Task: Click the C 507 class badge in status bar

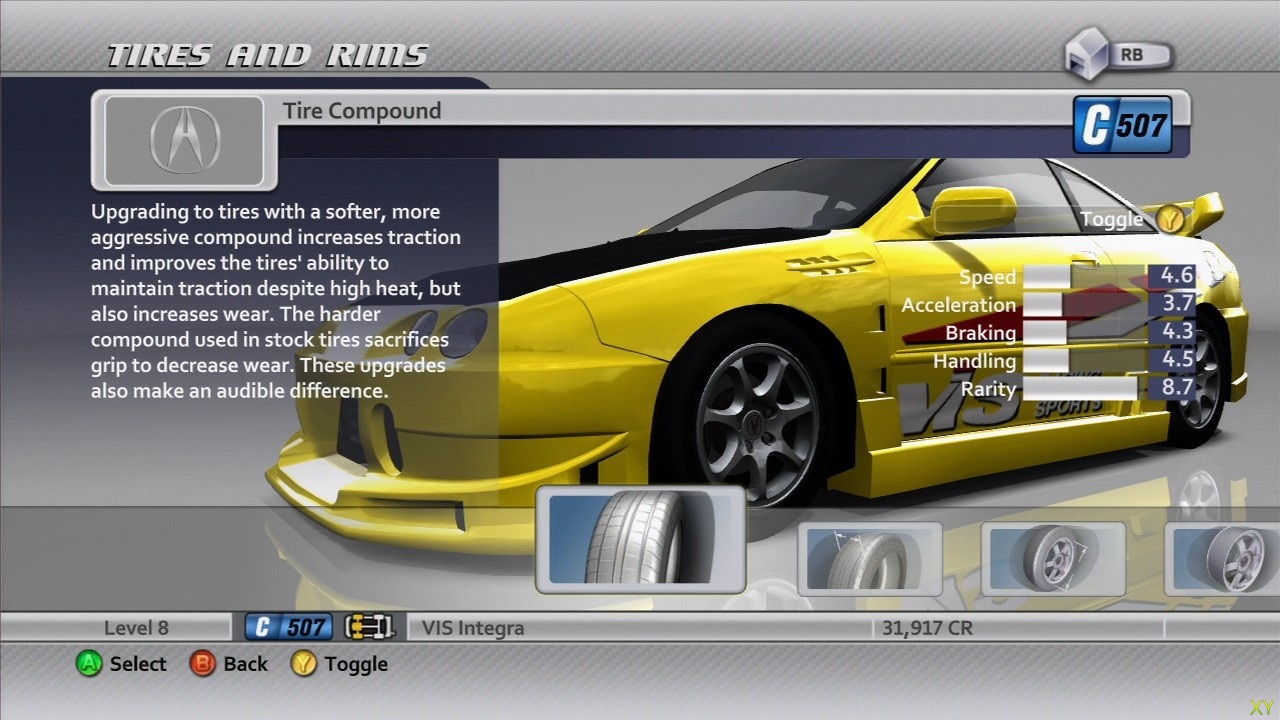Action: click(288, 628)
